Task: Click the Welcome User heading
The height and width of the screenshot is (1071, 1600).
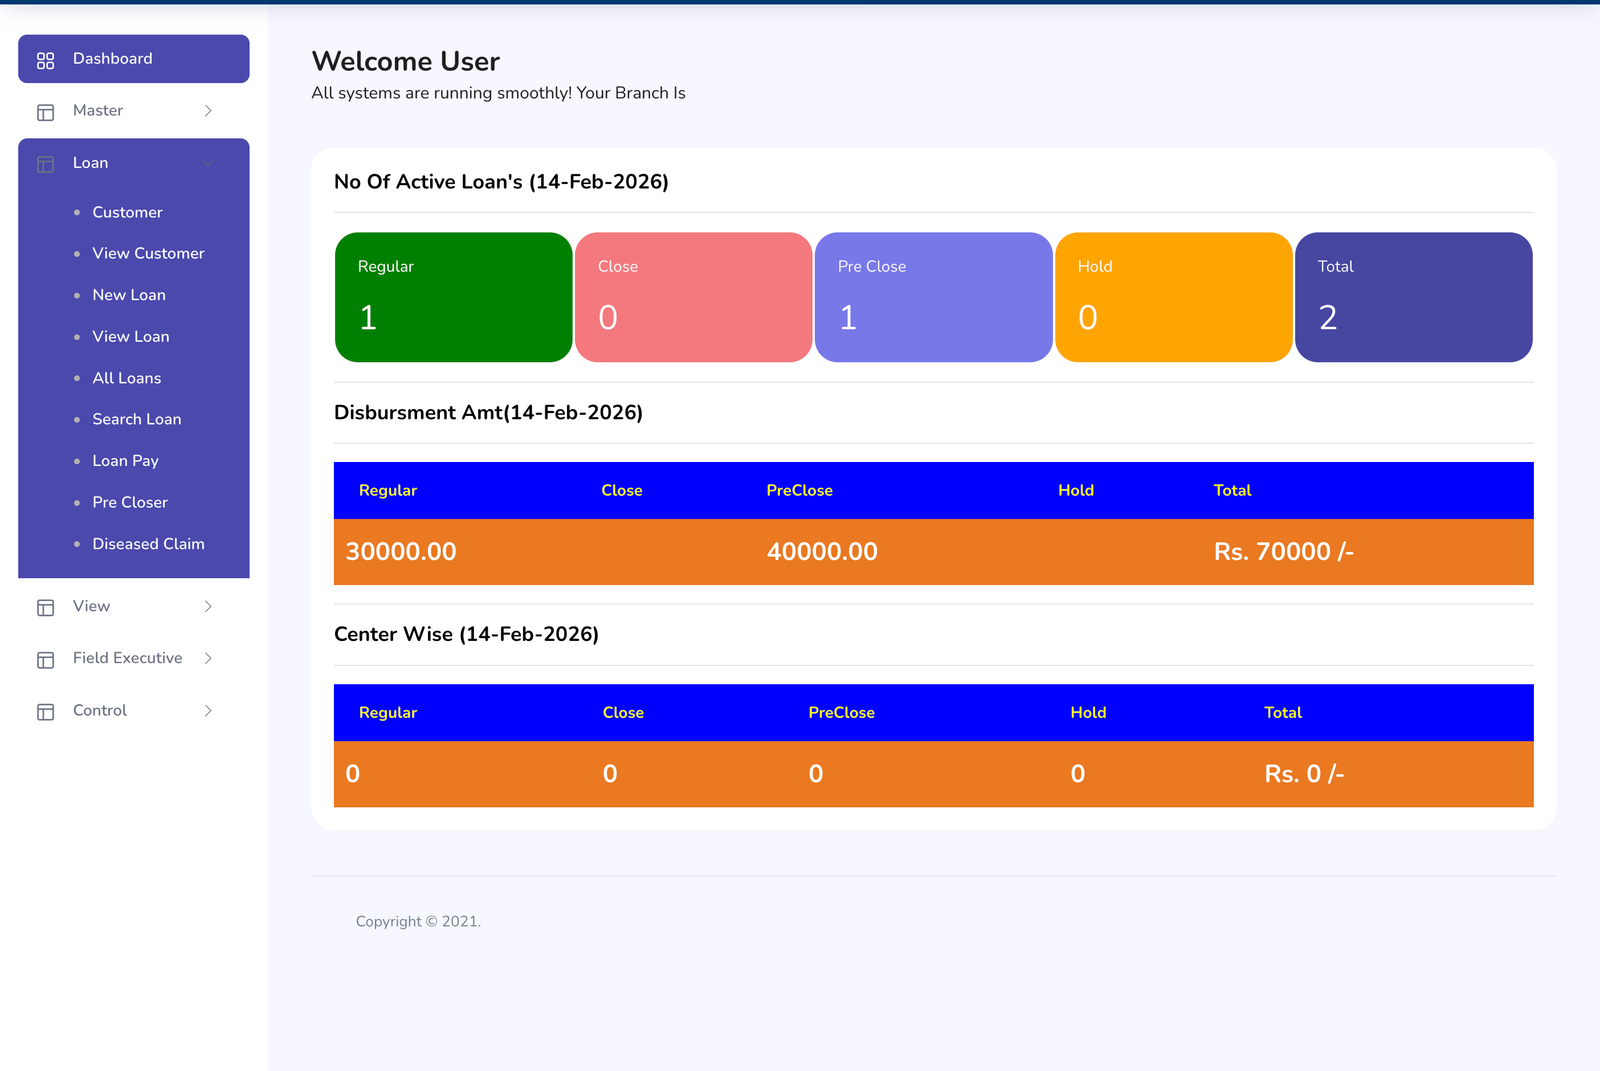Action: click(x=406, y=62)
